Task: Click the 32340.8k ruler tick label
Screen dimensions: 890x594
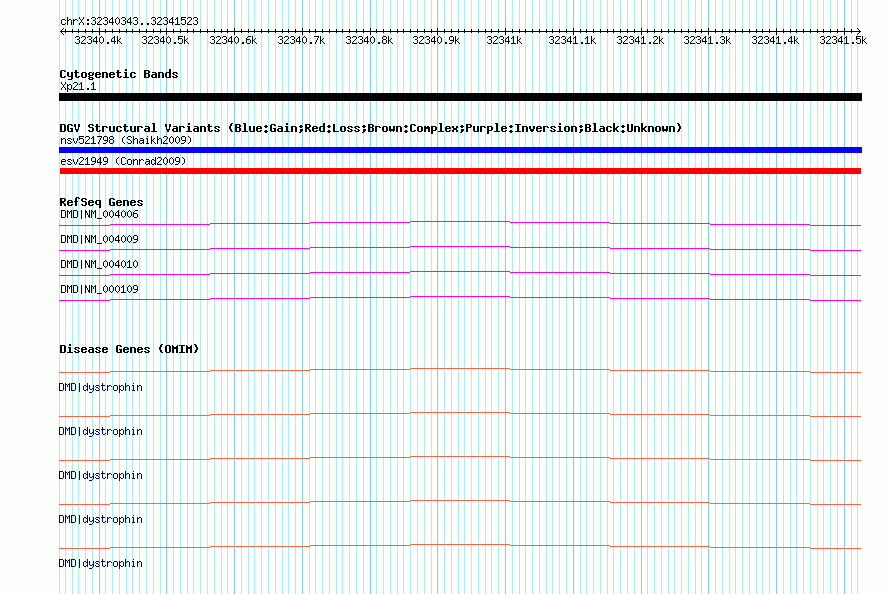Action: [x=369, y=40]
